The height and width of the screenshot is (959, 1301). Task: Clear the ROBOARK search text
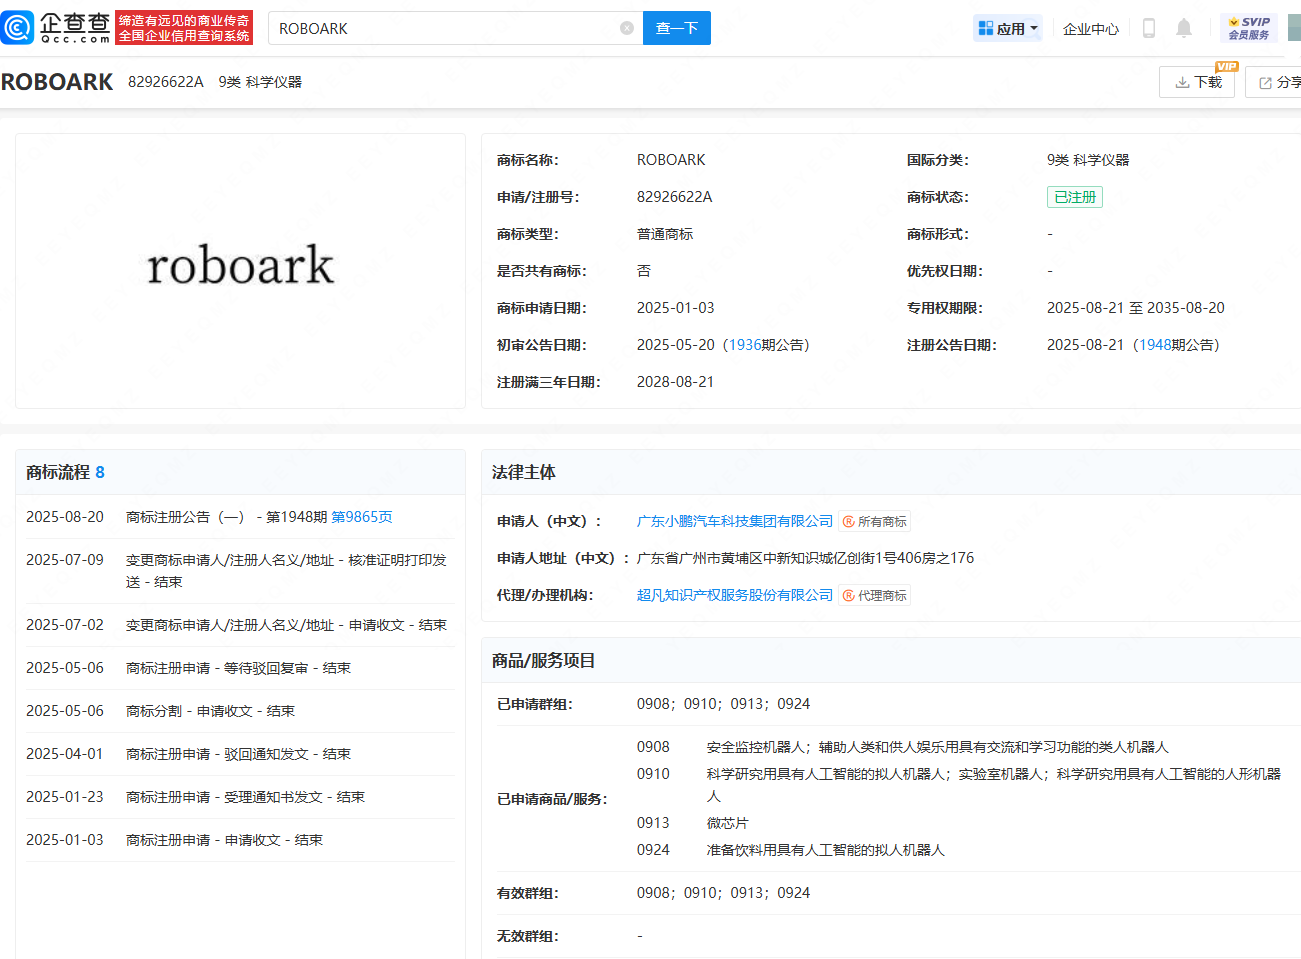[x=627, y=28]
